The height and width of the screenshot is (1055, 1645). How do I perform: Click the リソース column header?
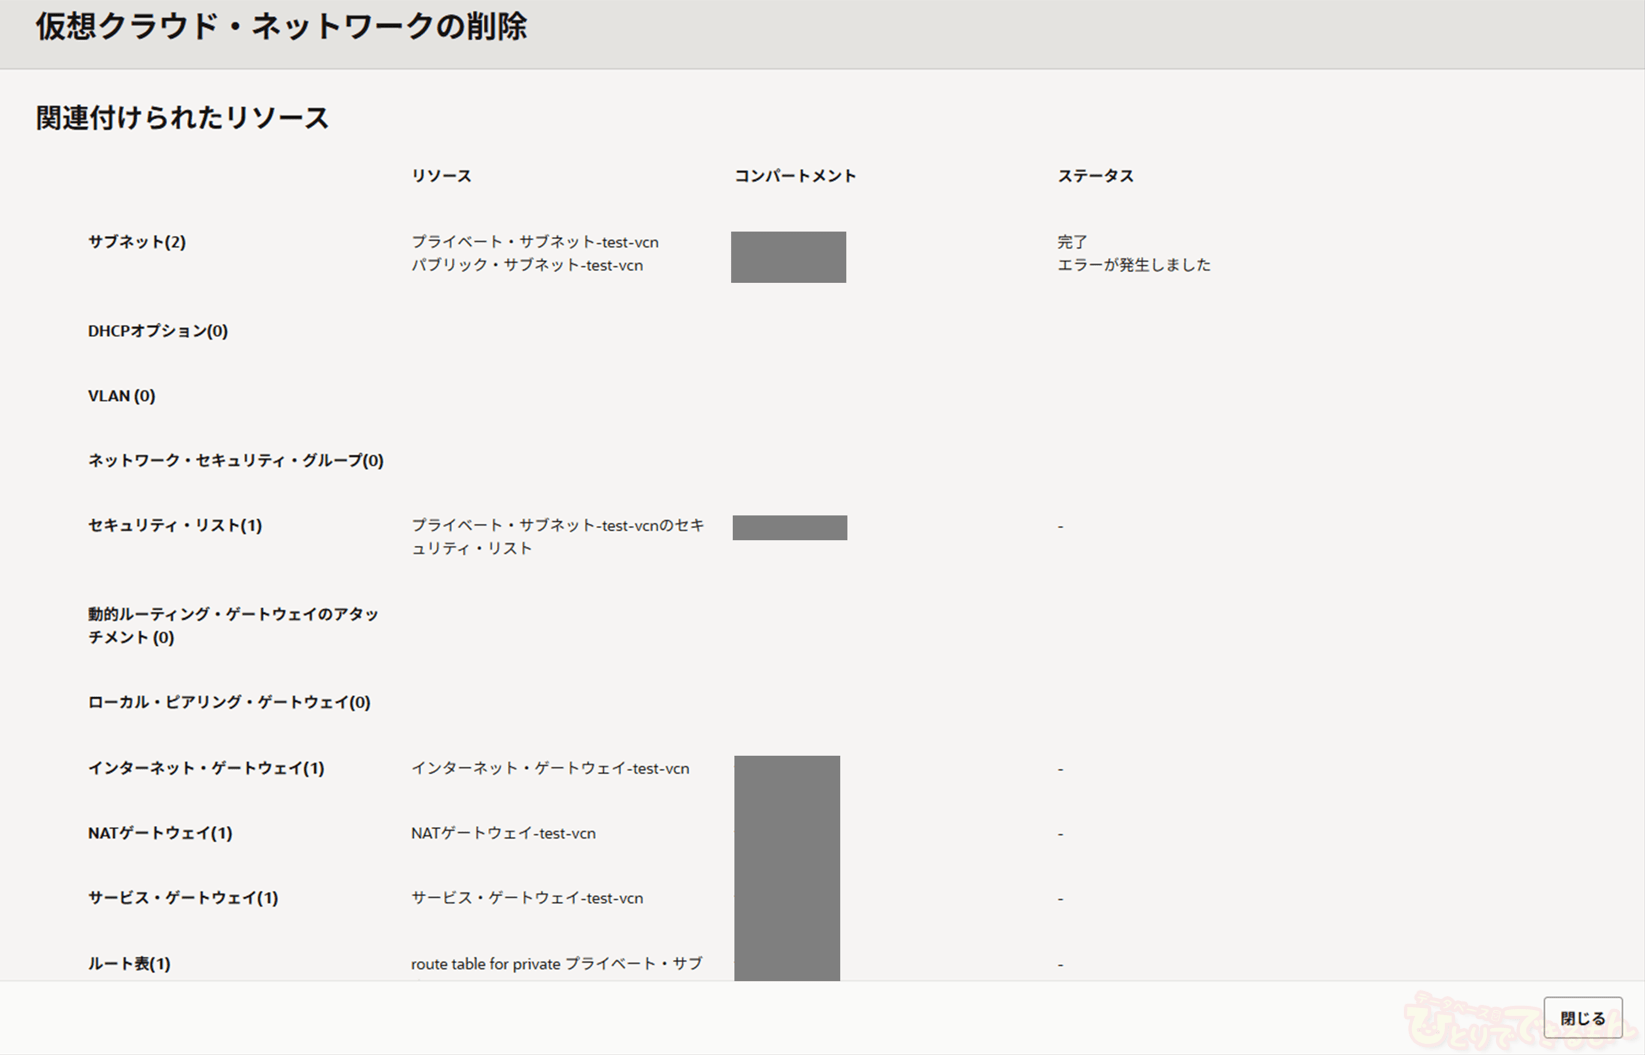coord(441,176)
